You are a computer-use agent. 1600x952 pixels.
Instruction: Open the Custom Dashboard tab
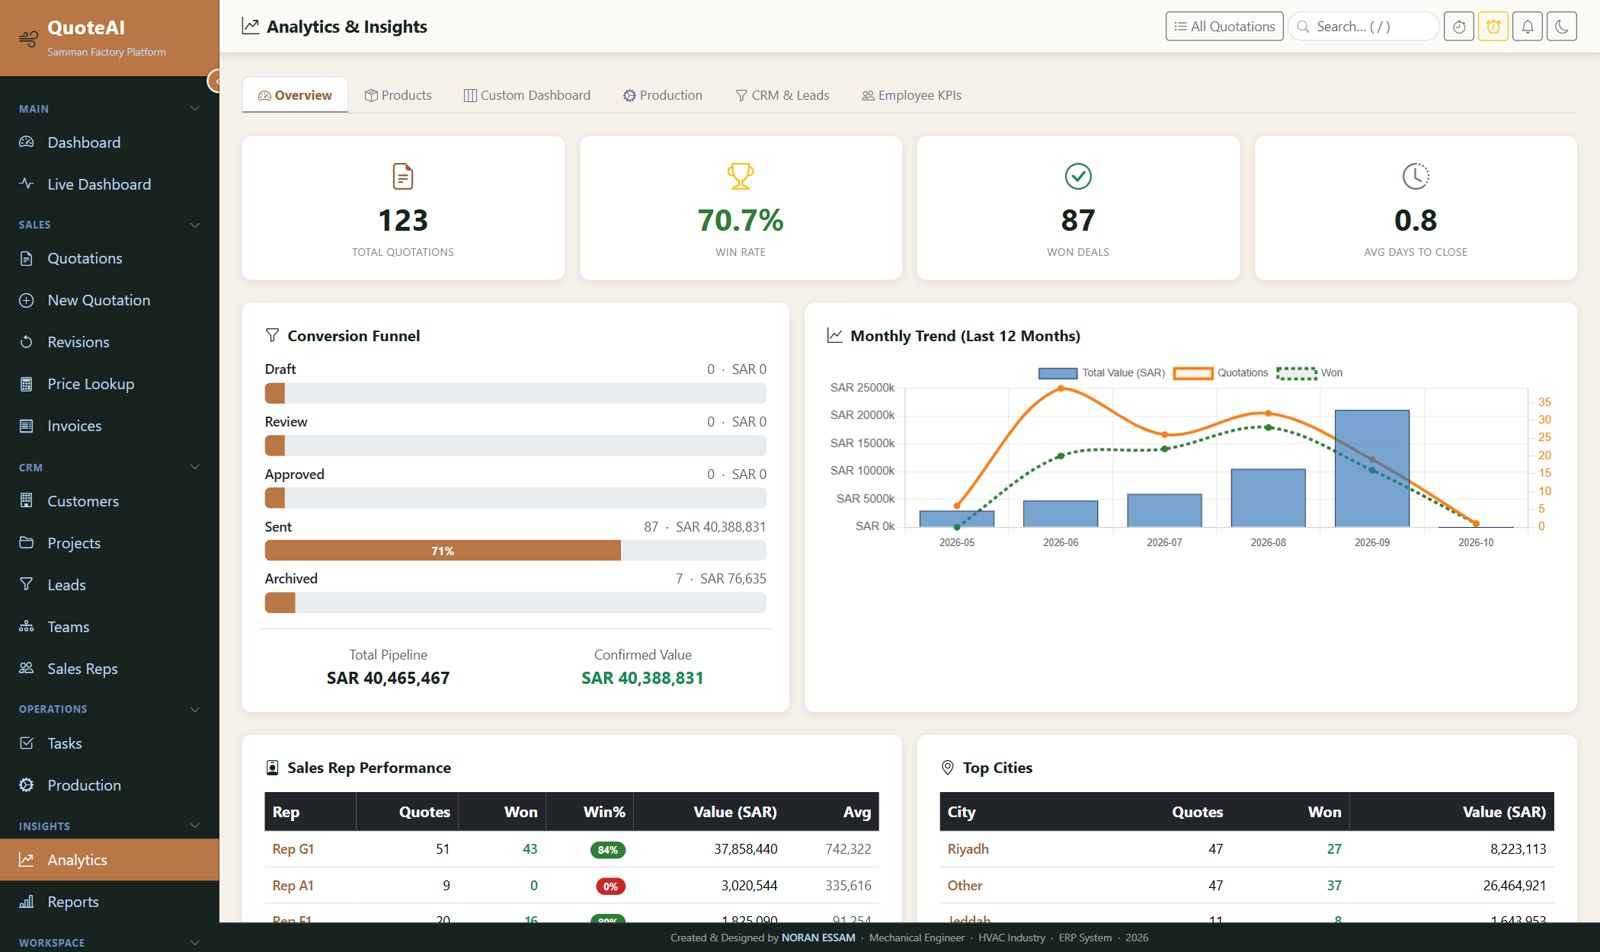[527, 95]
